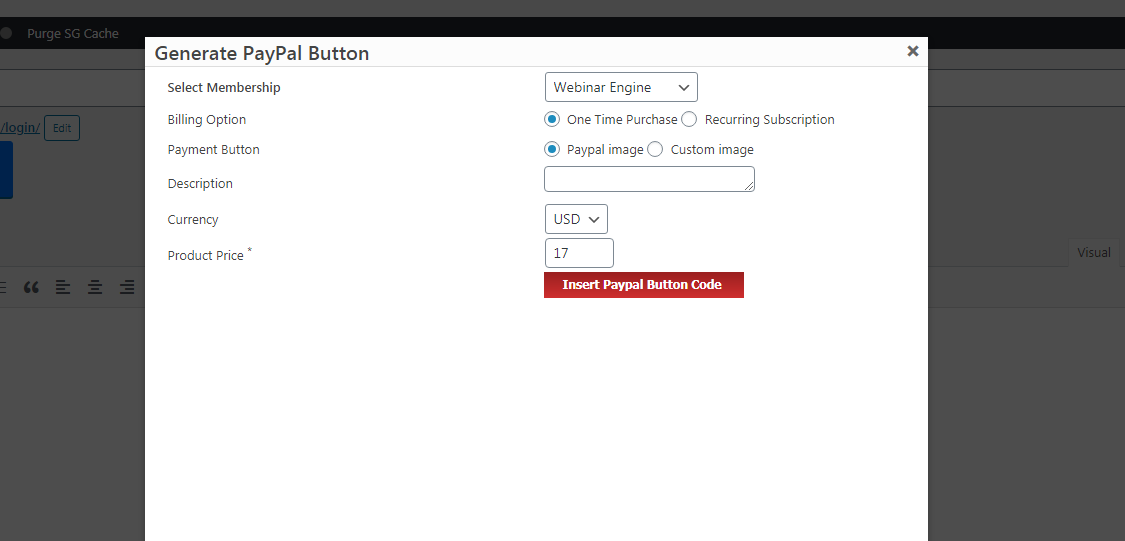Choose Custom image payment button
This screenshot has height=541, width=1125.
655,149
